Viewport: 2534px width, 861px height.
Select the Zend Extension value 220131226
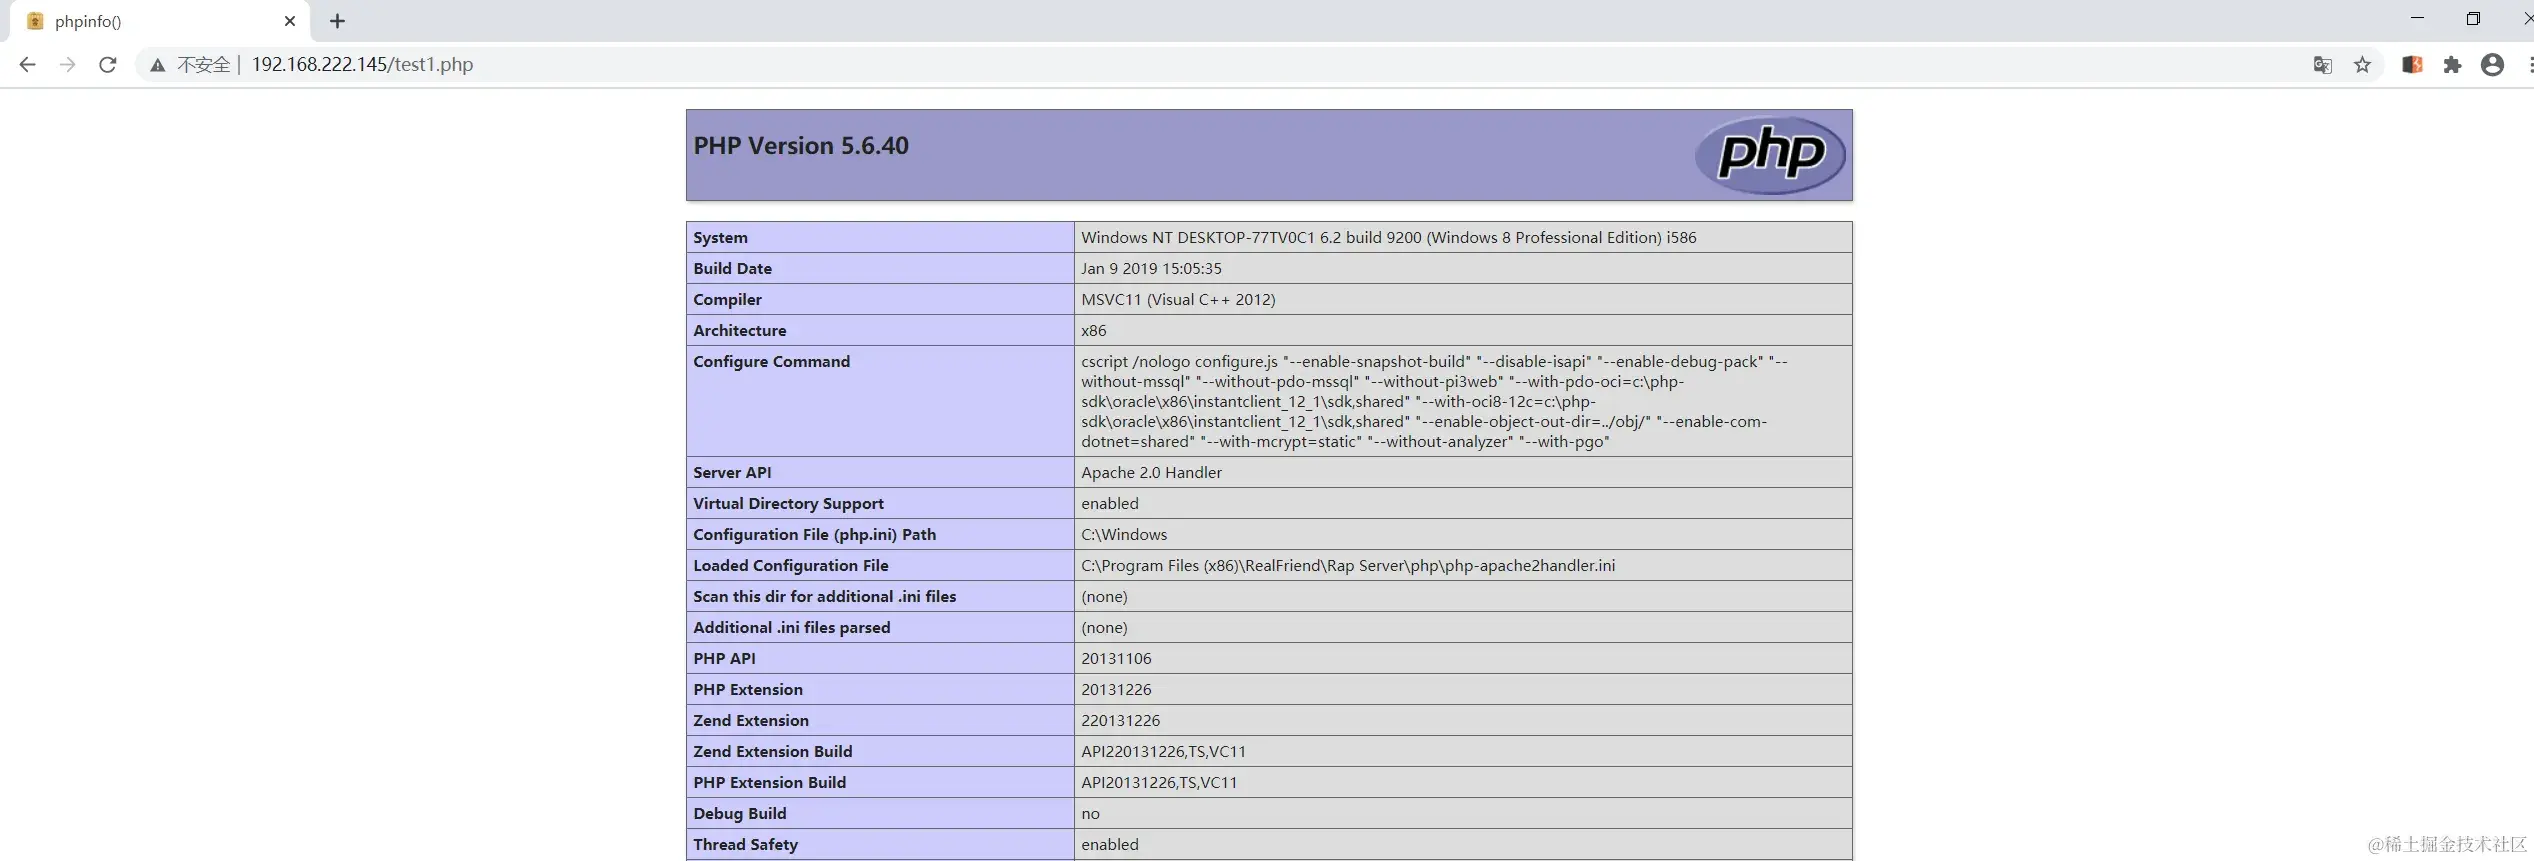(1120, 721)
